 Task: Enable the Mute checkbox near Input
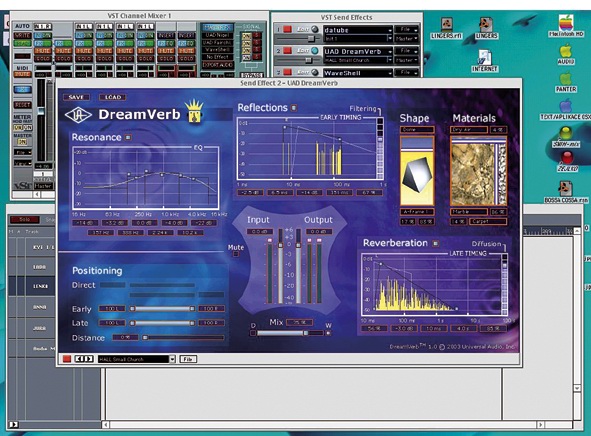(236, 254)
